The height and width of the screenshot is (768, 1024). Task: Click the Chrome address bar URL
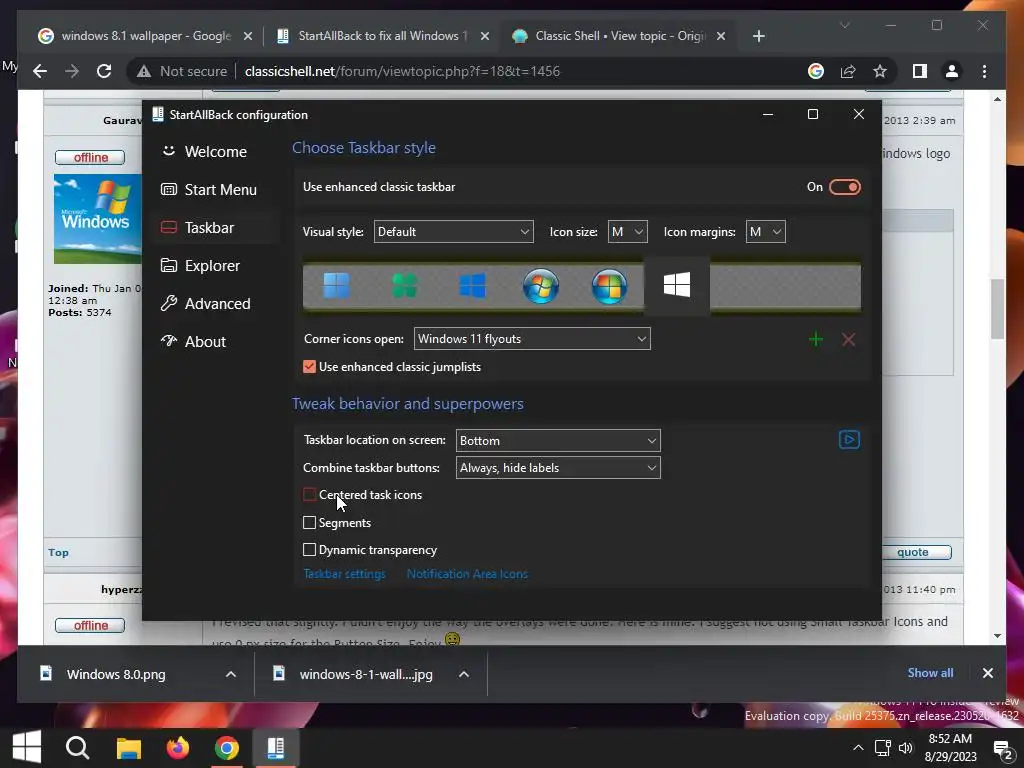pos(402,71)
